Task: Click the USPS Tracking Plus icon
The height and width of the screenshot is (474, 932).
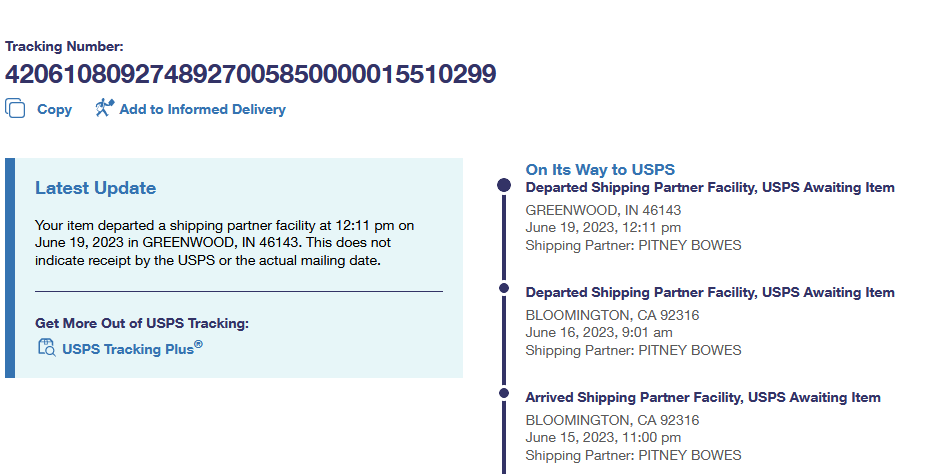Action: click(x=46, y=347)
